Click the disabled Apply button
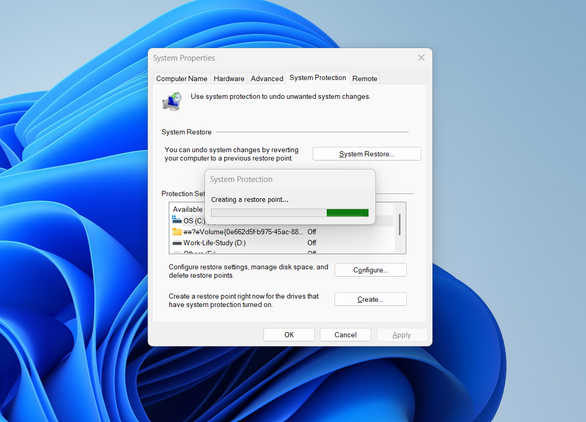 [x=402, y=335]
